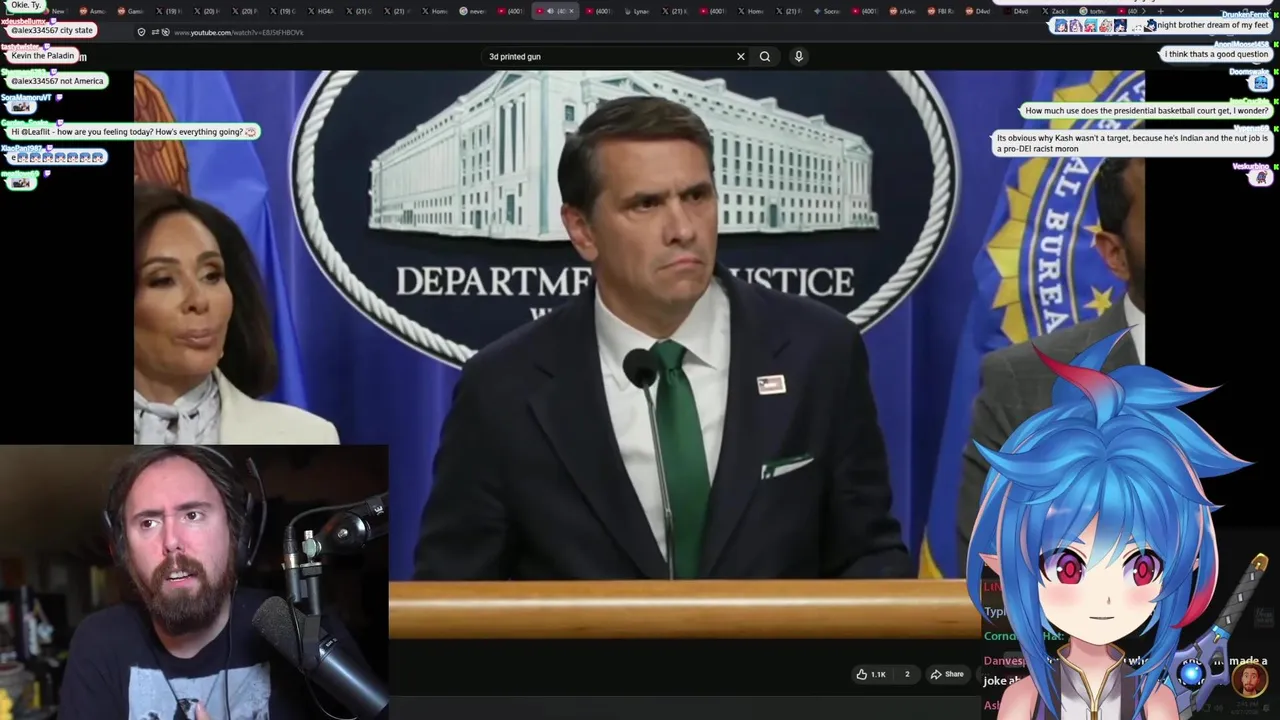Open the Share dialog for the video
Image resolution: width=1280 pixels, height=720 pixels.
point(947,674)
